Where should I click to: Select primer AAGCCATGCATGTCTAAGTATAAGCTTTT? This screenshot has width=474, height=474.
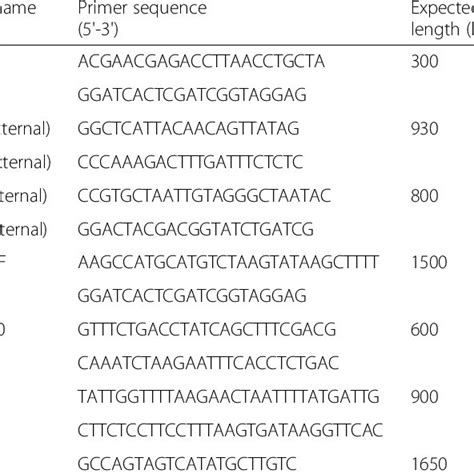(x=228, y=262)
